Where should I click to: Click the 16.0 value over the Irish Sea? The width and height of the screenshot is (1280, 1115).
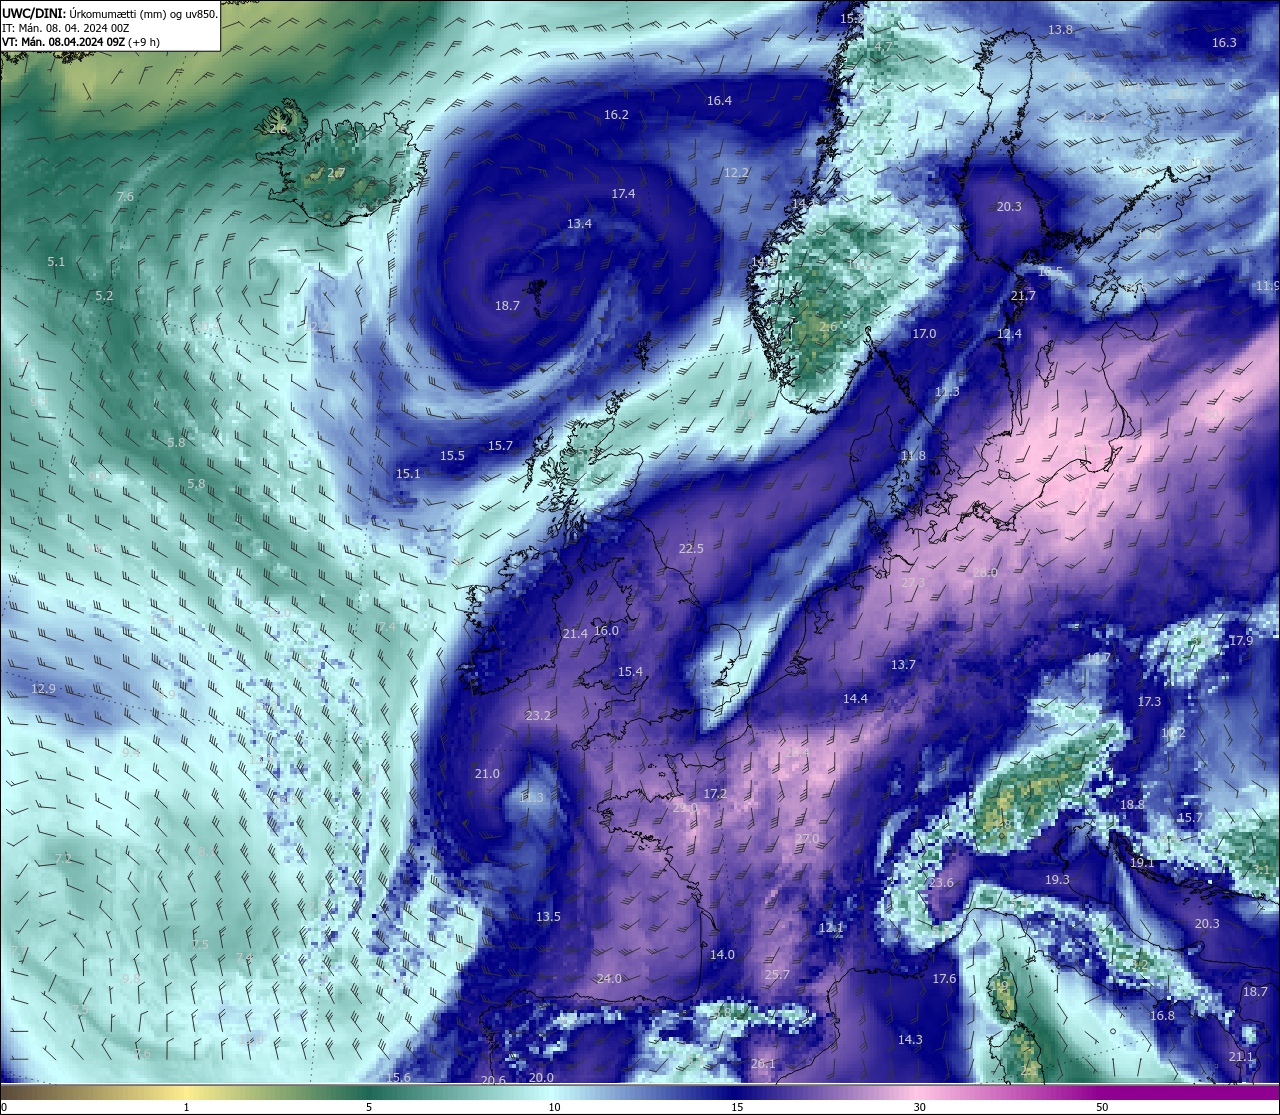click(606, 631)
